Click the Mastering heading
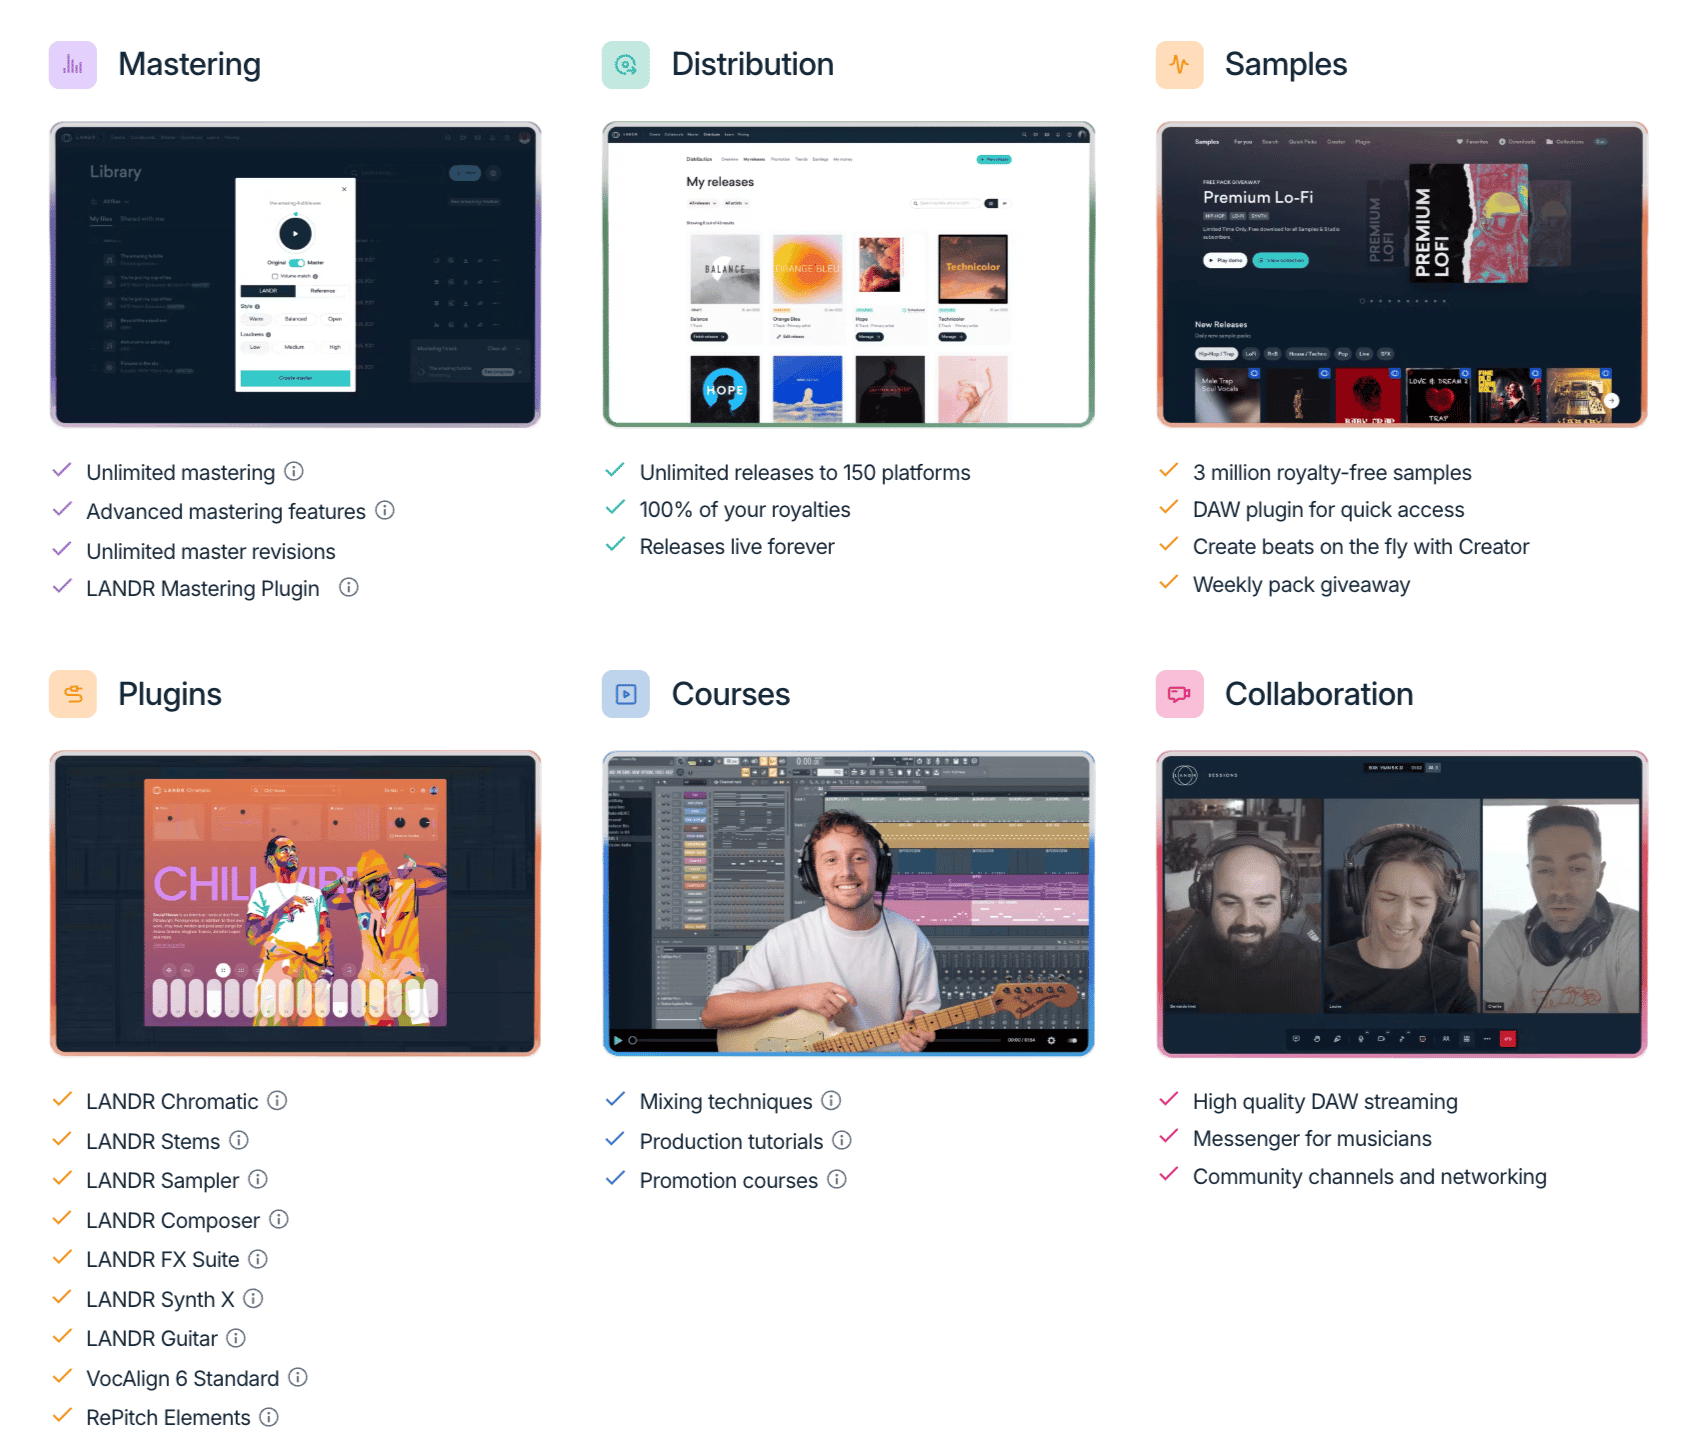 pyautogui.click(x=189, y=64)
